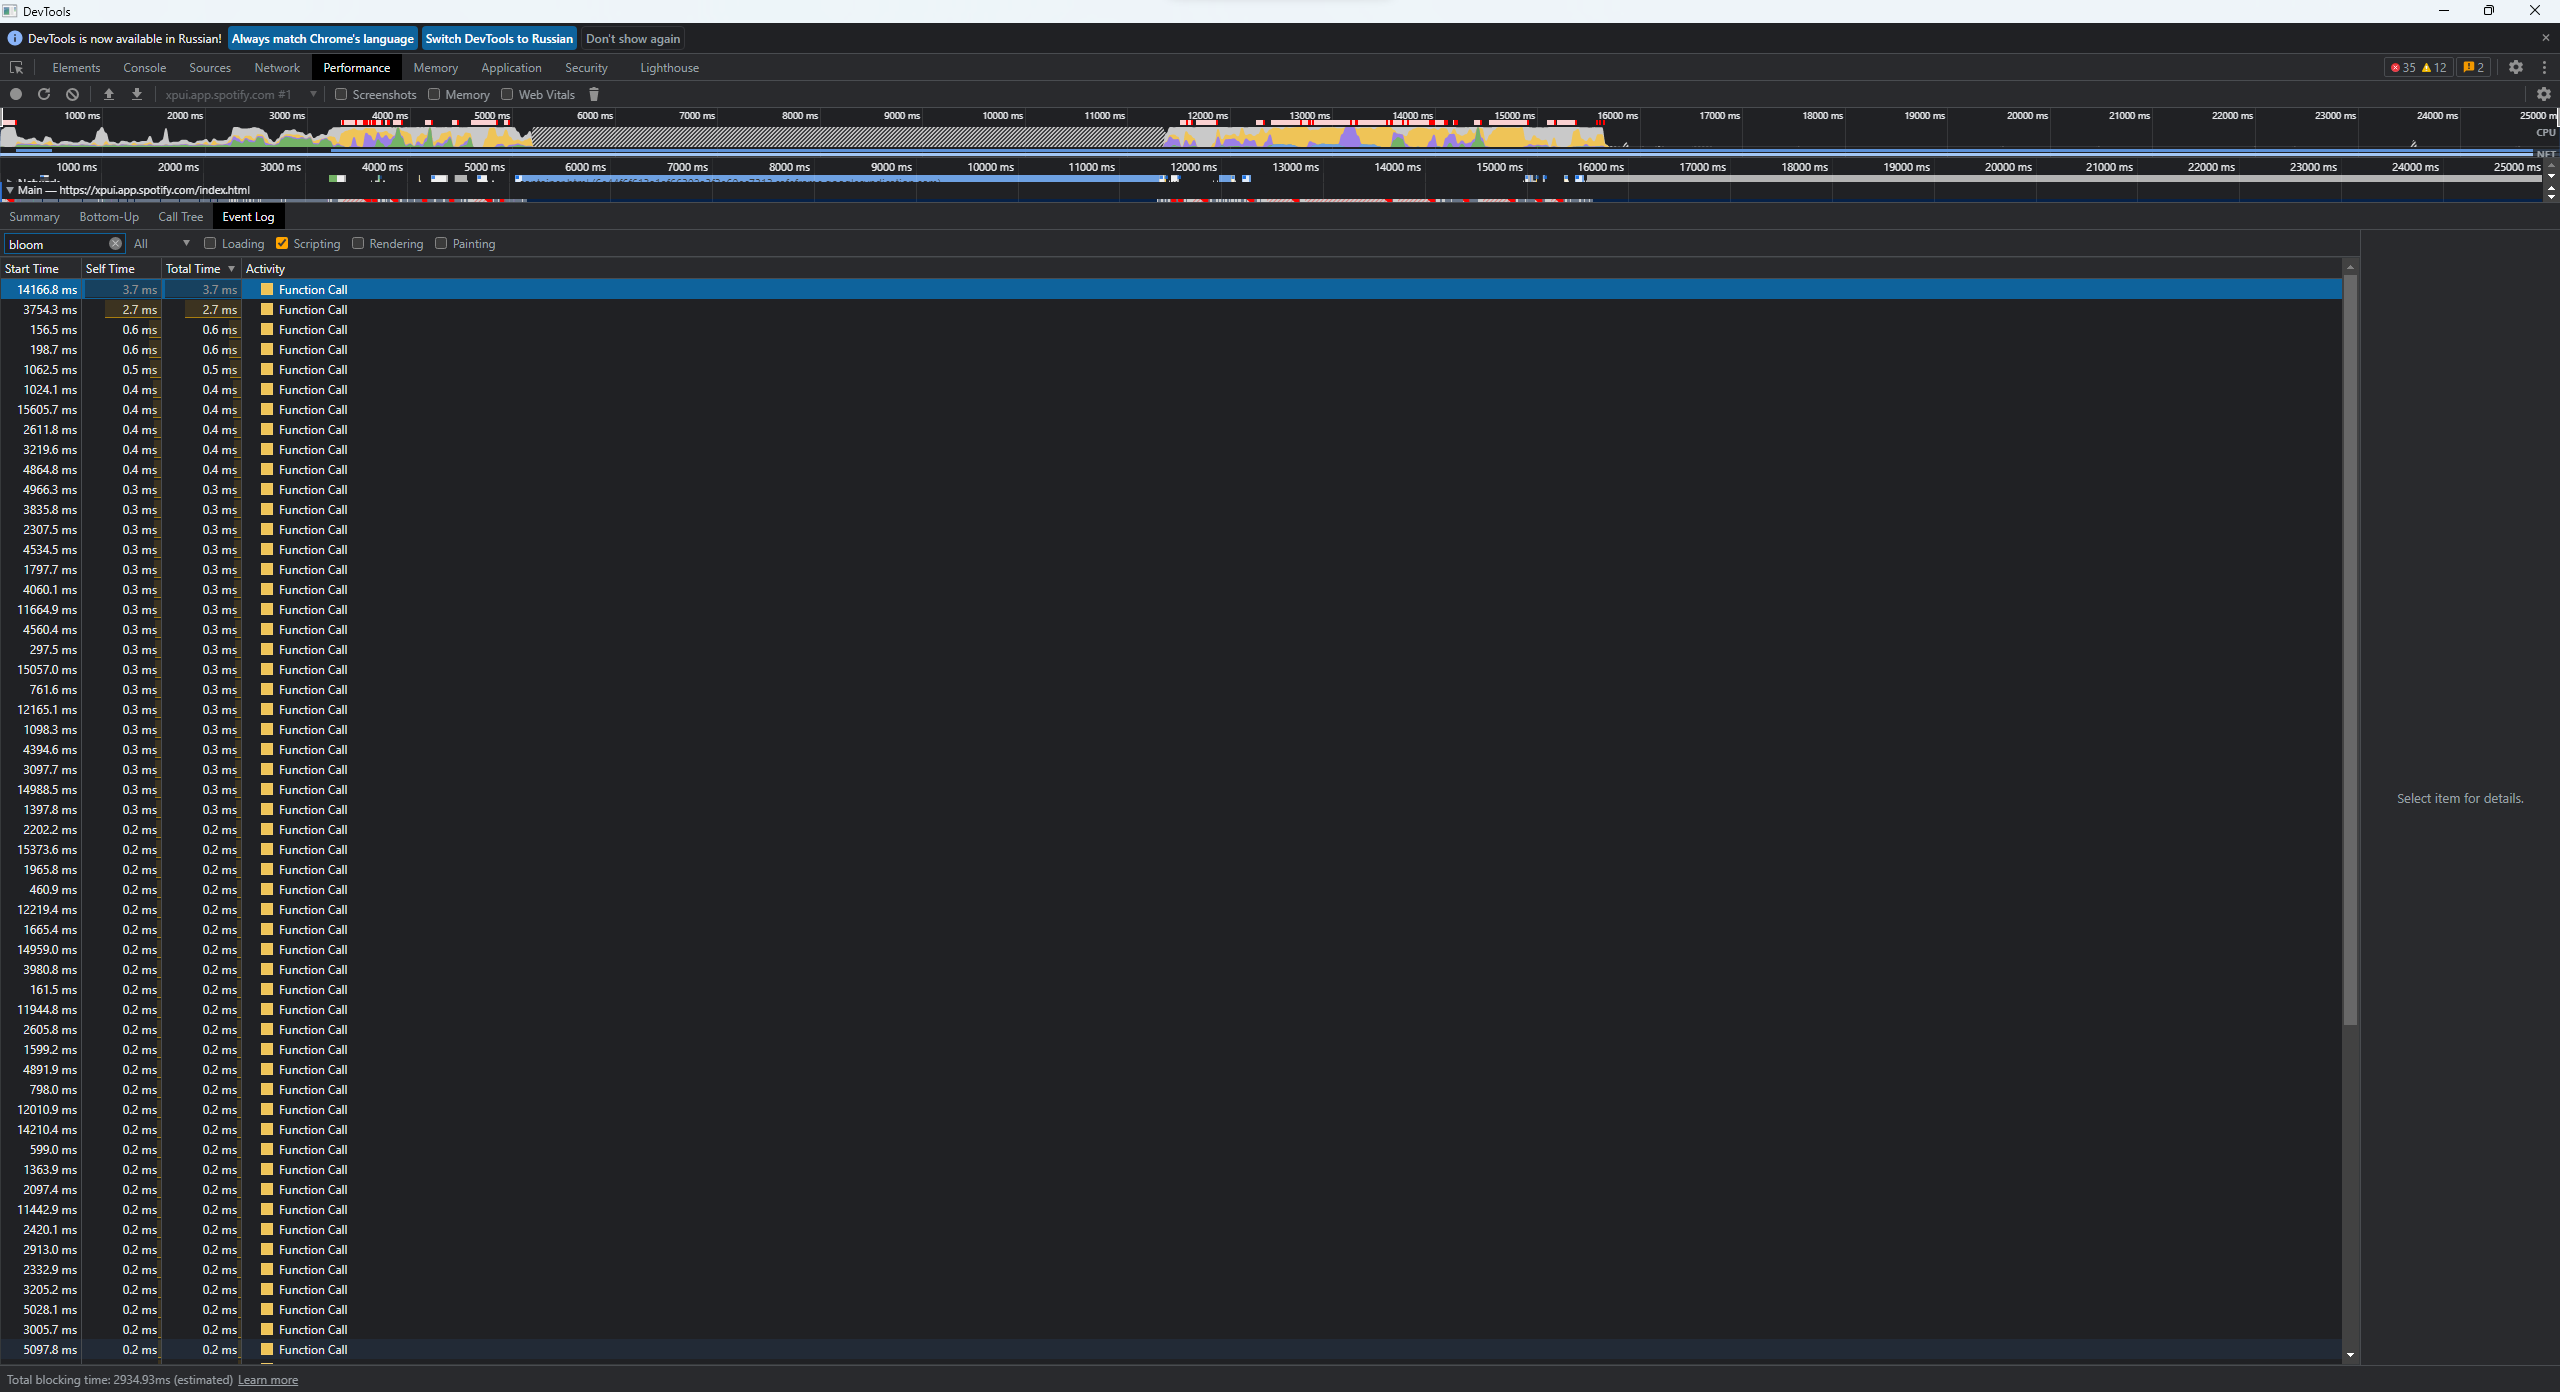The width and height of the screenshot is (2560, 1392).
Task: Switch to the Network panel tab
Action: [x=277, y=68]
